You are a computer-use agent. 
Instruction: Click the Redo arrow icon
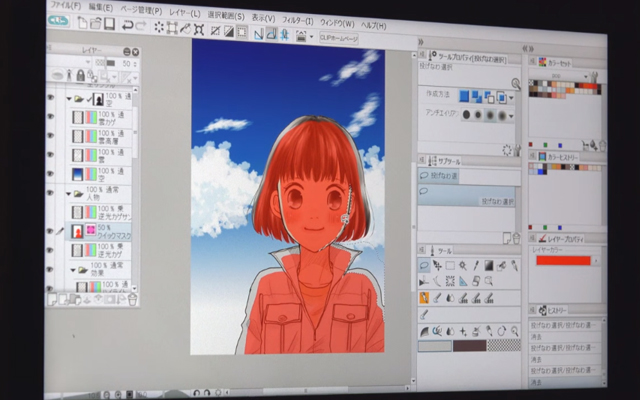(x=140, y=23)
